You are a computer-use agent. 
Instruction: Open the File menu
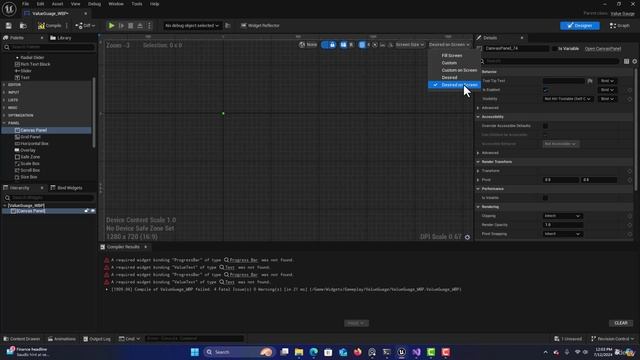[x=25, y=4]
